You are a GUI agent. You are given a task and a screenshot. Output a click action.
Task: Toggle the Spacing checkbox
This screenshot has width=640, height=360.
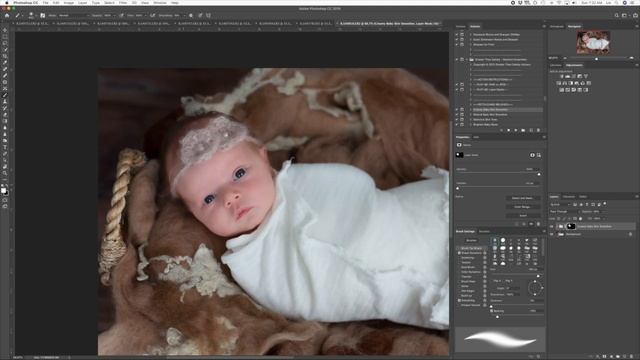click(x=491, y=311)
